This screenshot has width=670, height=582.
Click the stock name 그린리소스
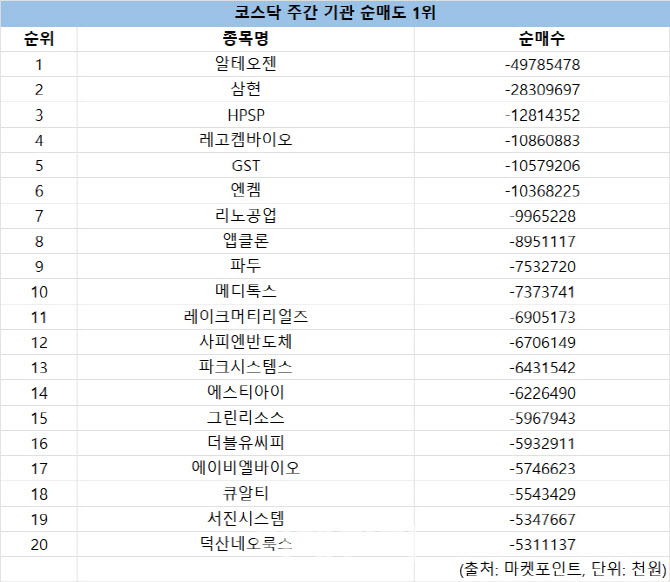coord(246,417)
